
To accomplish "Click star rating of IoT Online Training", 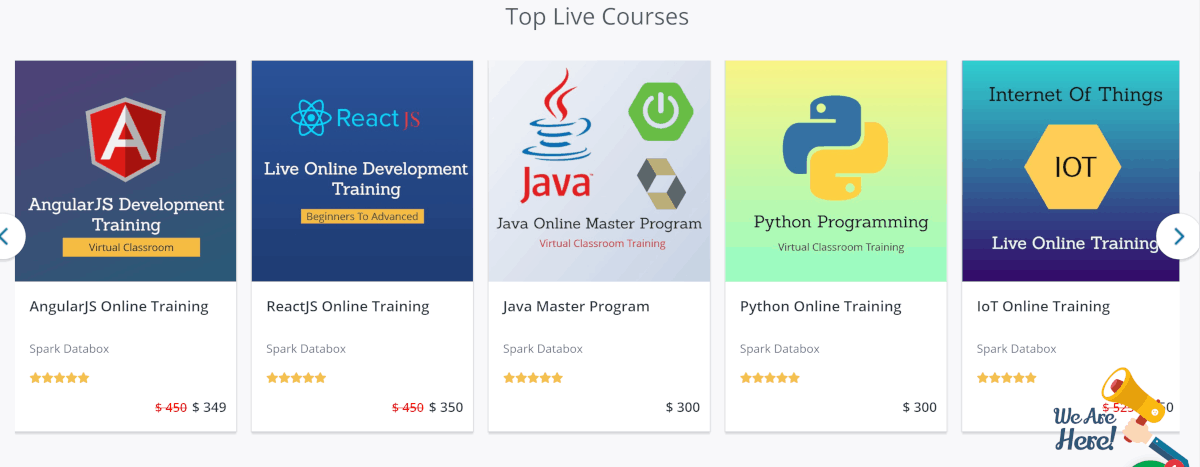I will [x=1007, y=378].
